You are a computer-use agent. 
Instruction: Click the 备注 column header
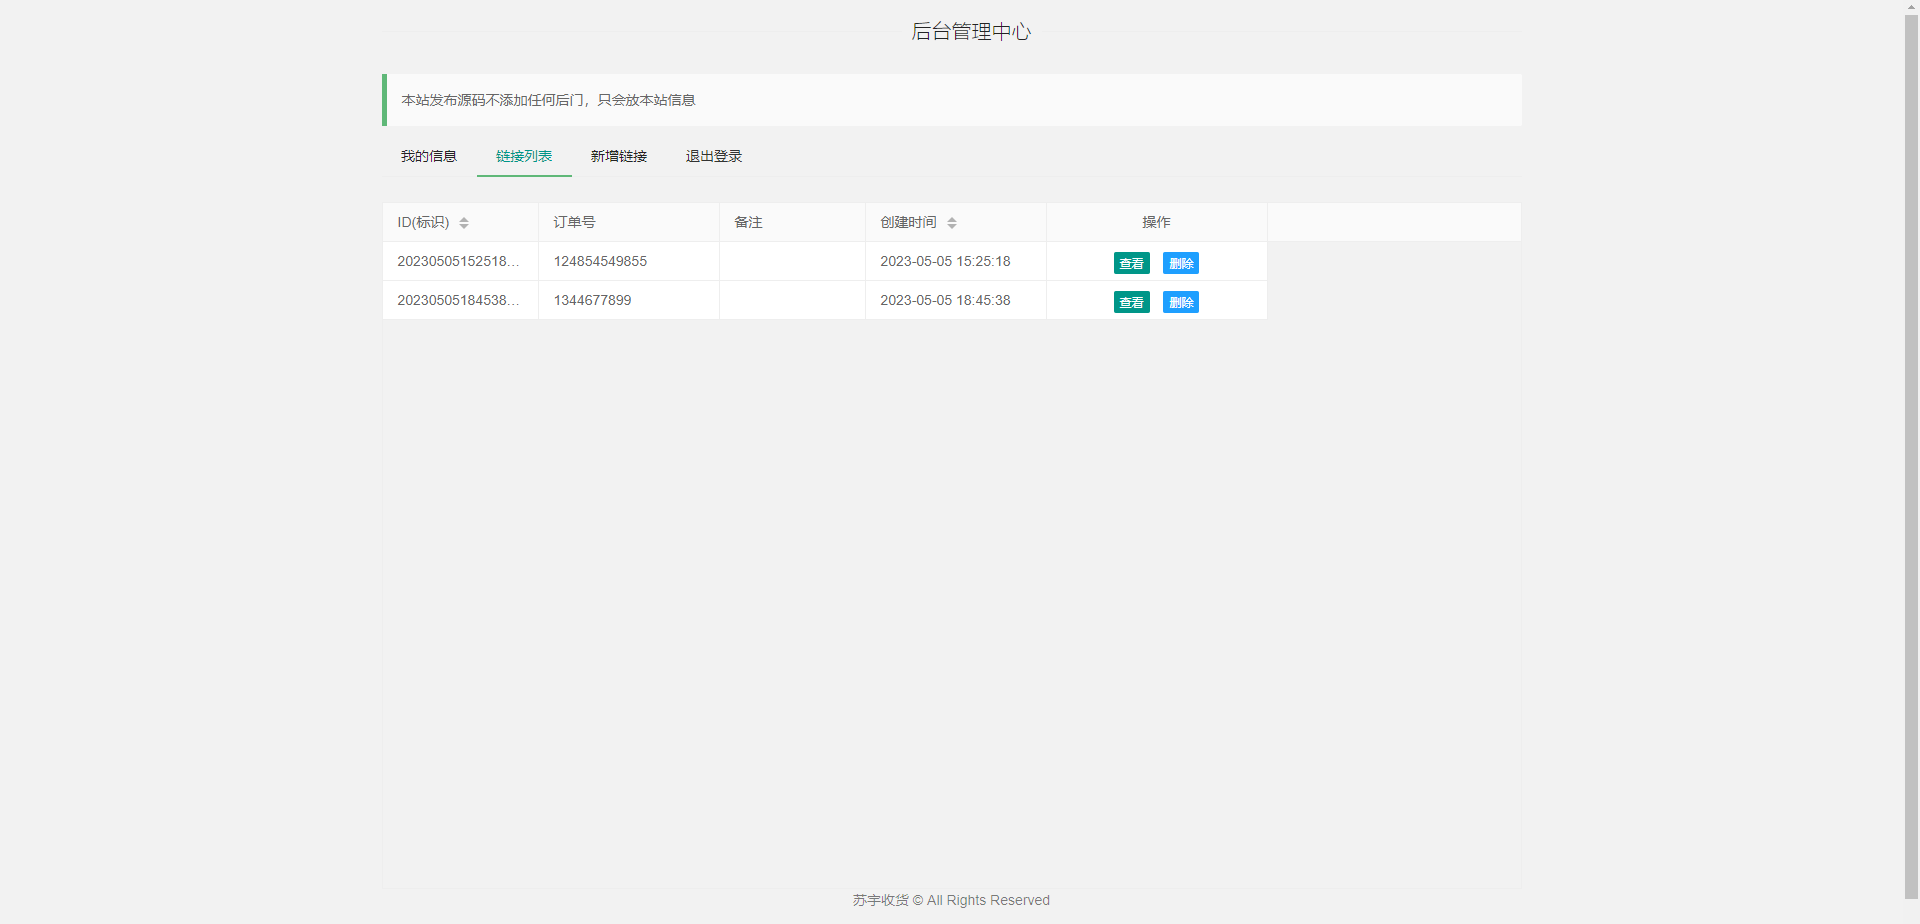(748, 222)
